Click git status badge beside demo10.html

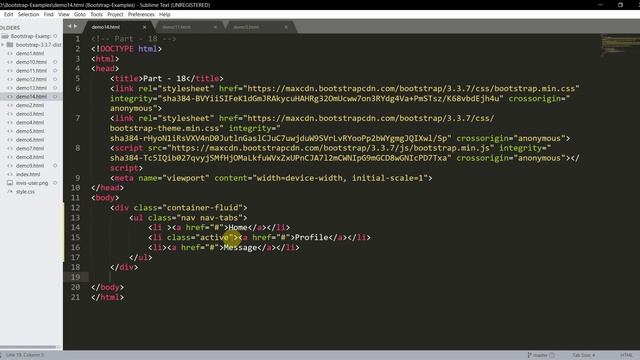click(55, 62)
